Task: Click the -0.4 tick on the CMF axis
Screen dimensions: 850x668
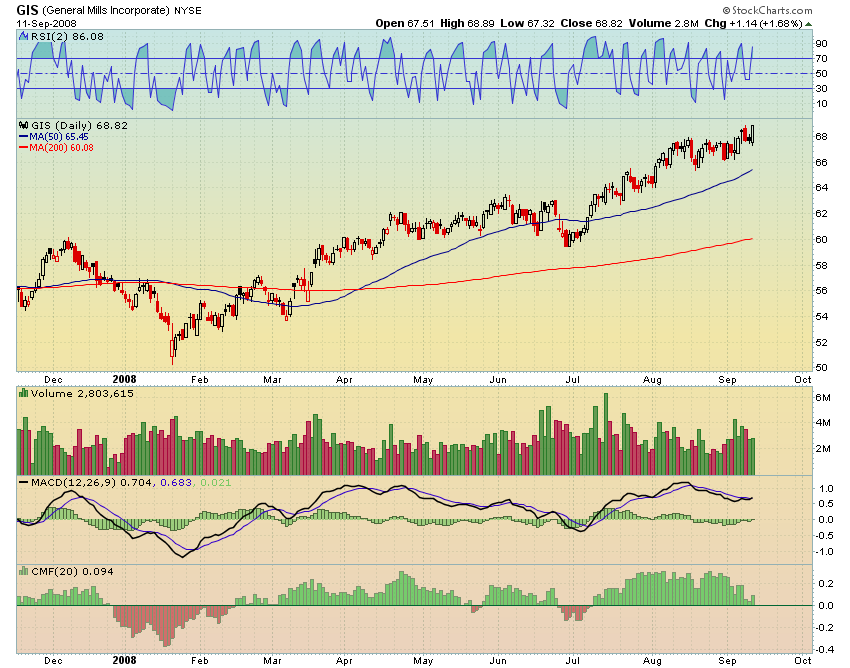Action: click(825, 650)
